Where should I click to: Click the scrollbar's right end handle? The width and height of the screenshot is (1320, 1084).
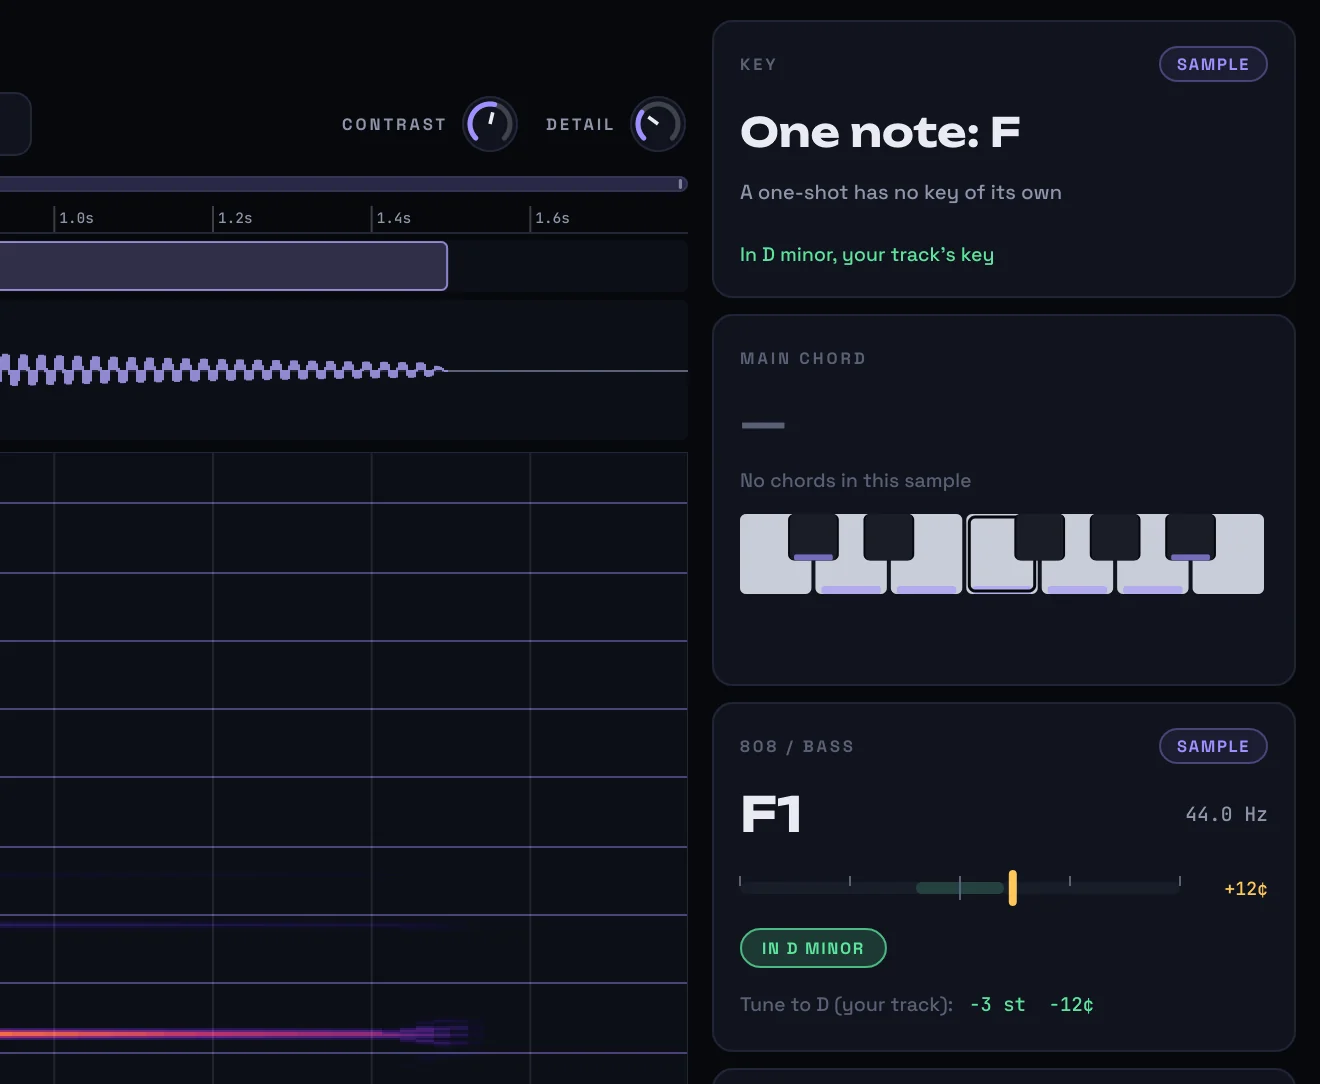(681, 184)
